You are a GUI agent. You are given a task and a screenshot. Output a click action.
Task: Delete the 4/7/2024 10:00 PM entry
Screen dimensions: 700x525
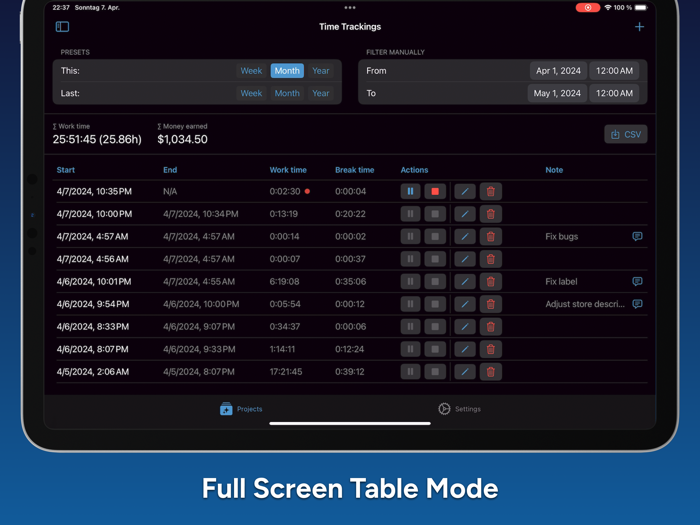pyautogui.click(x=491, y=214)
